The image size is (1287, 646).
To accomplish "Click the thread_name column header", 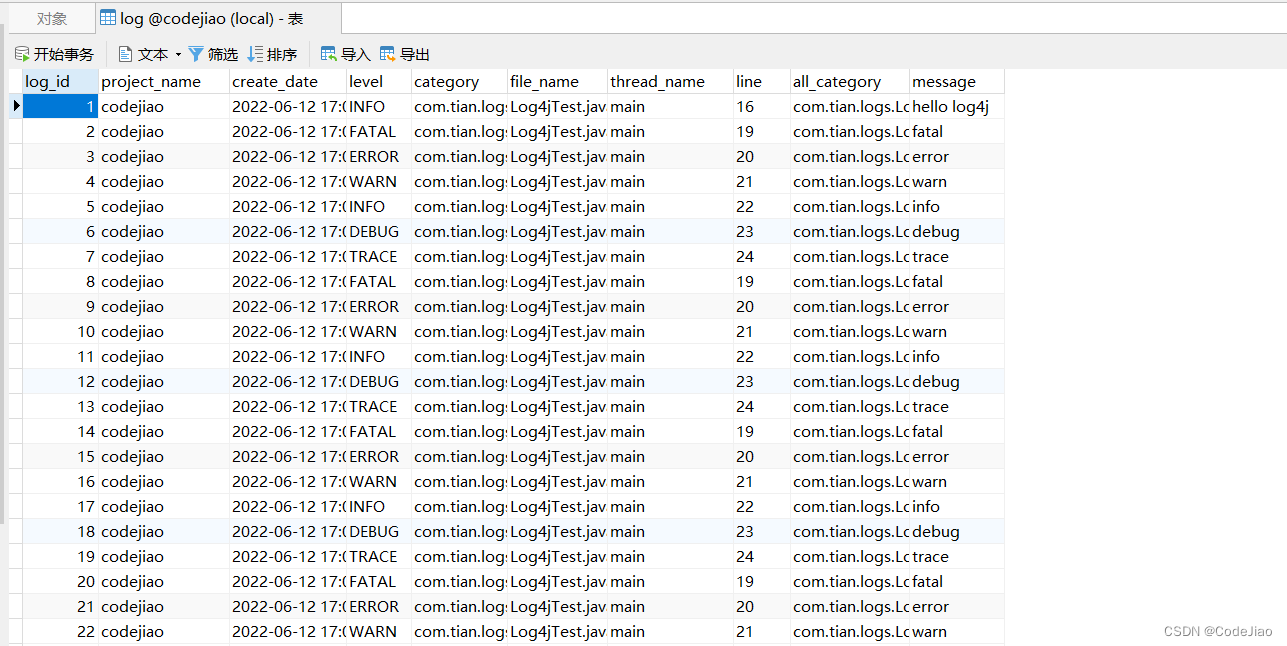I will tap(670, 82).
